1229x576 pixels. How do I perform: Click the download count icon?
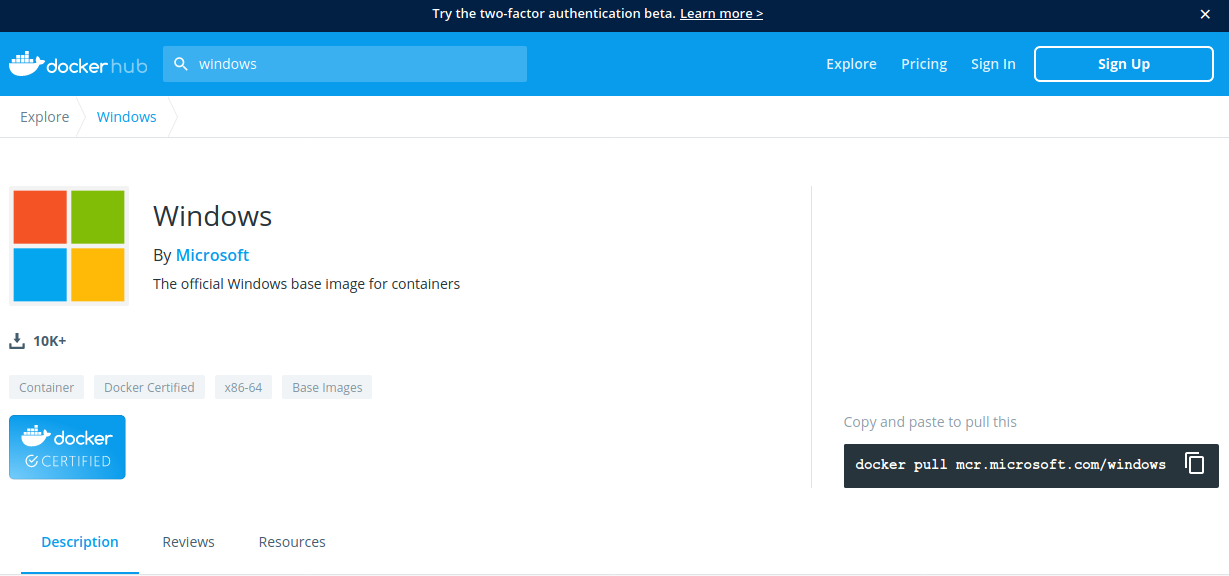click(x=17, y=341)
